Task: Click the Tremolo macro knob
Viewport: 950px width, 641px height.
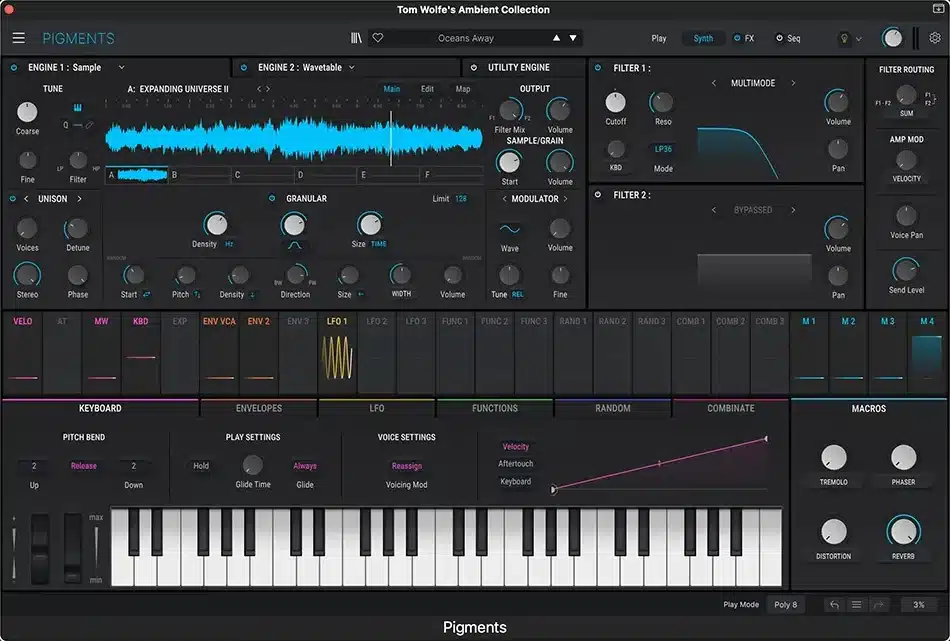Action: click(834, 457)
